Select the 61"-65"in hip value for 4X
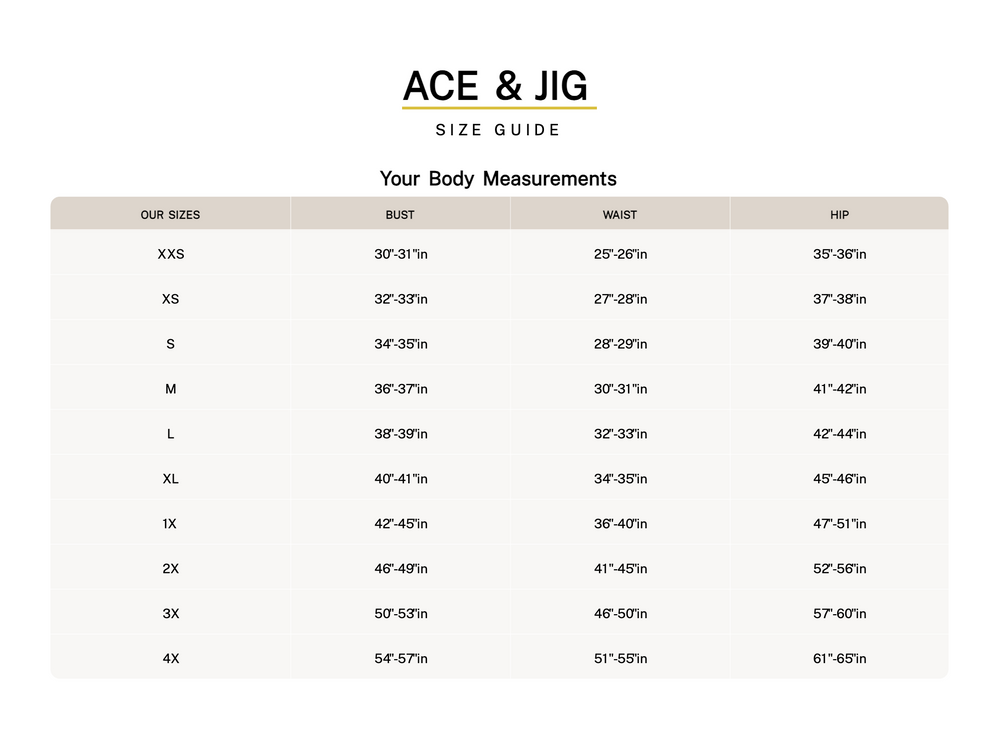This screenshot has width=1000, height=745. pos(840,659)
